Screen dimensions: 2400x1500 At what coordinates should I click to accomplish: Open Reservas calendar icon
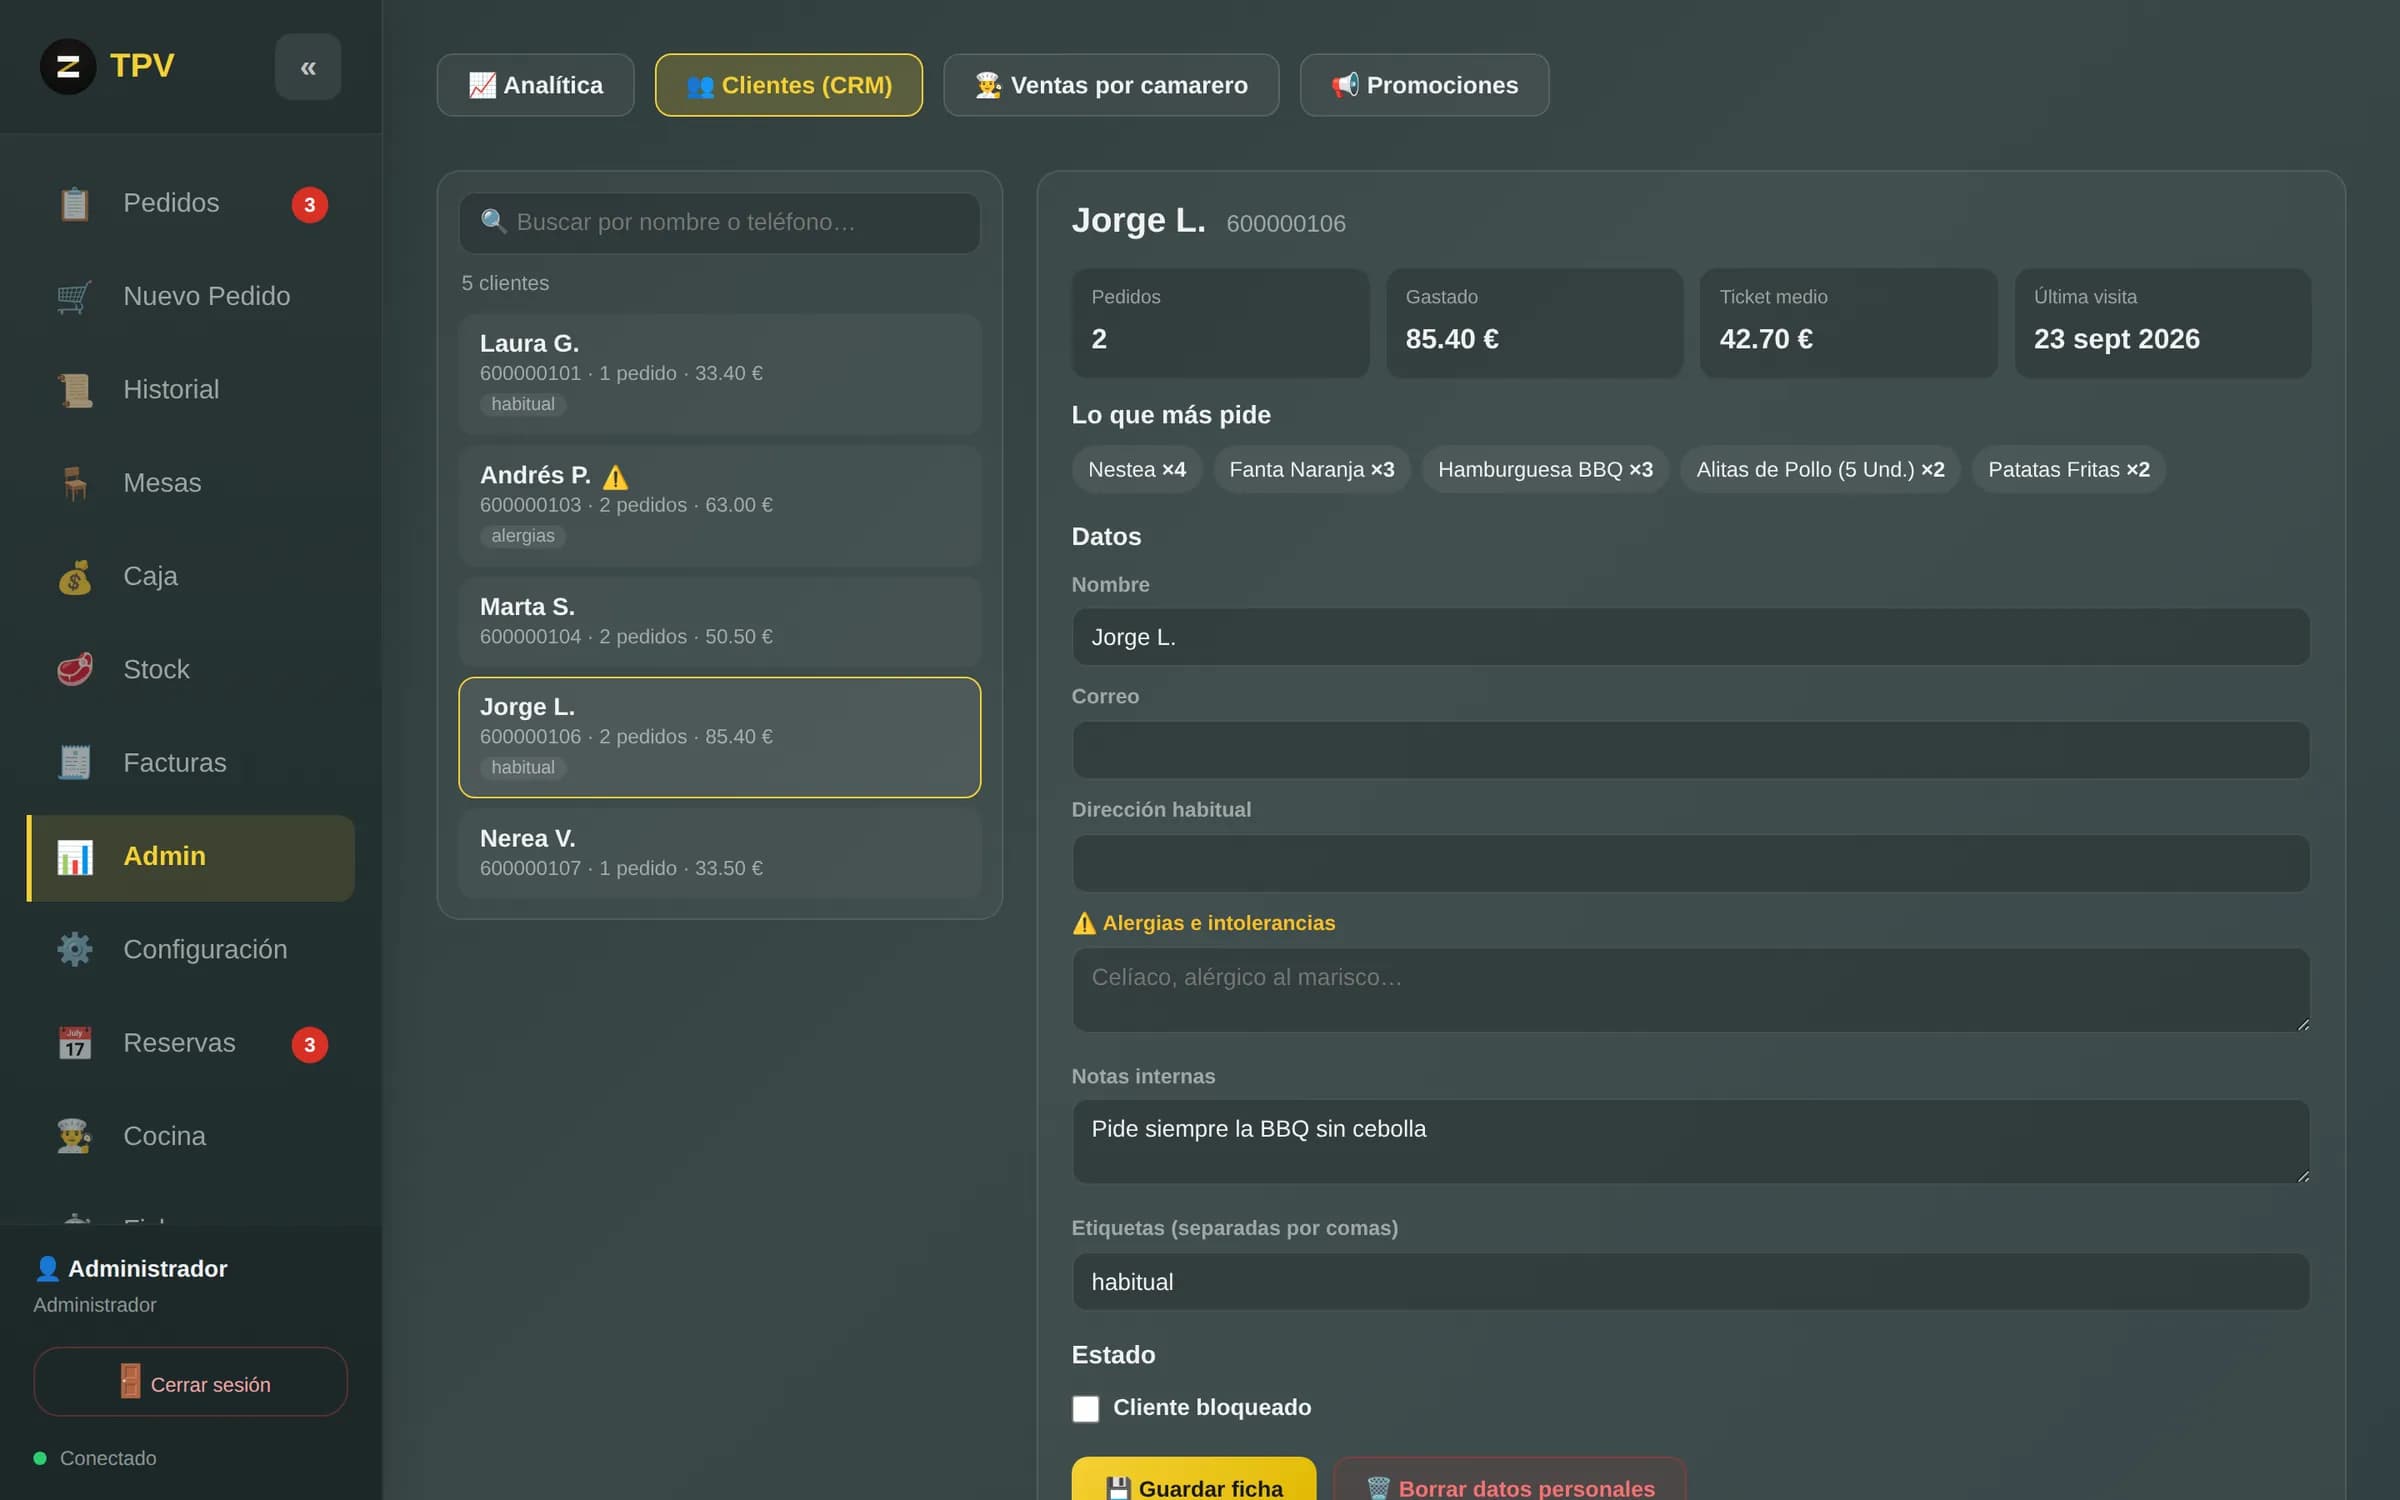75,1043
